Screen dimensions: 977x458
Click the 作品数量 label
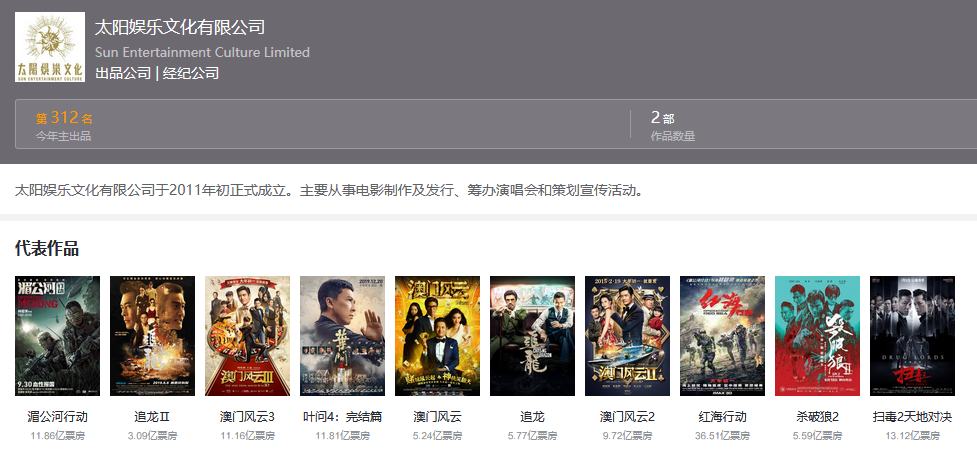[673, 136]
